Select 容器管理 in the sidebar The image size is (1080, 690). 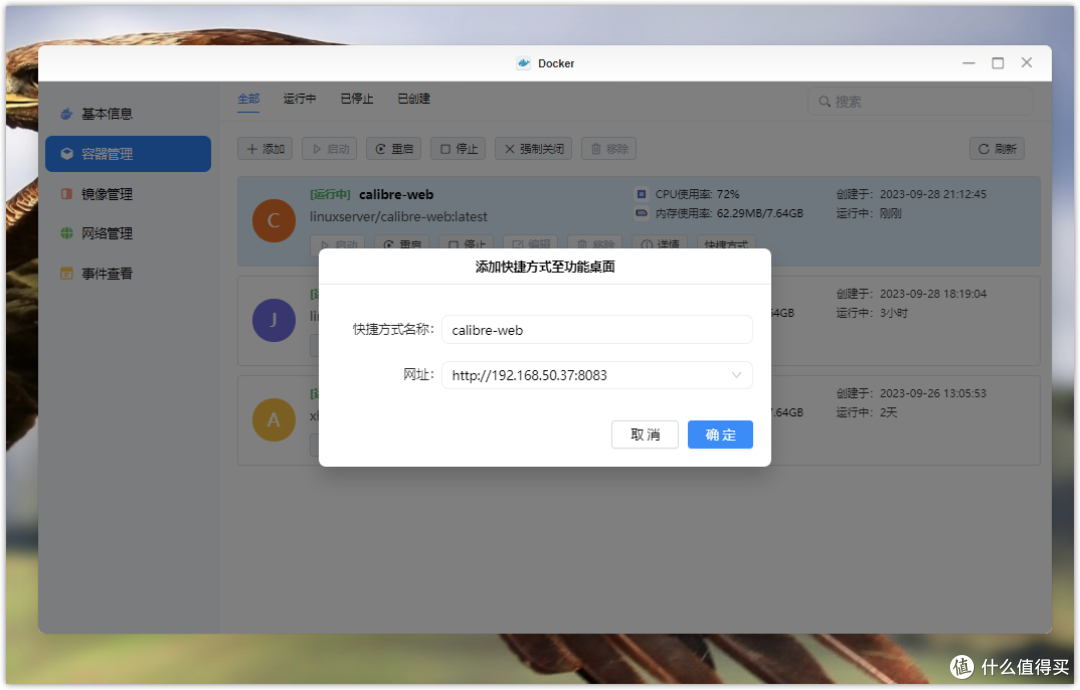128,154
